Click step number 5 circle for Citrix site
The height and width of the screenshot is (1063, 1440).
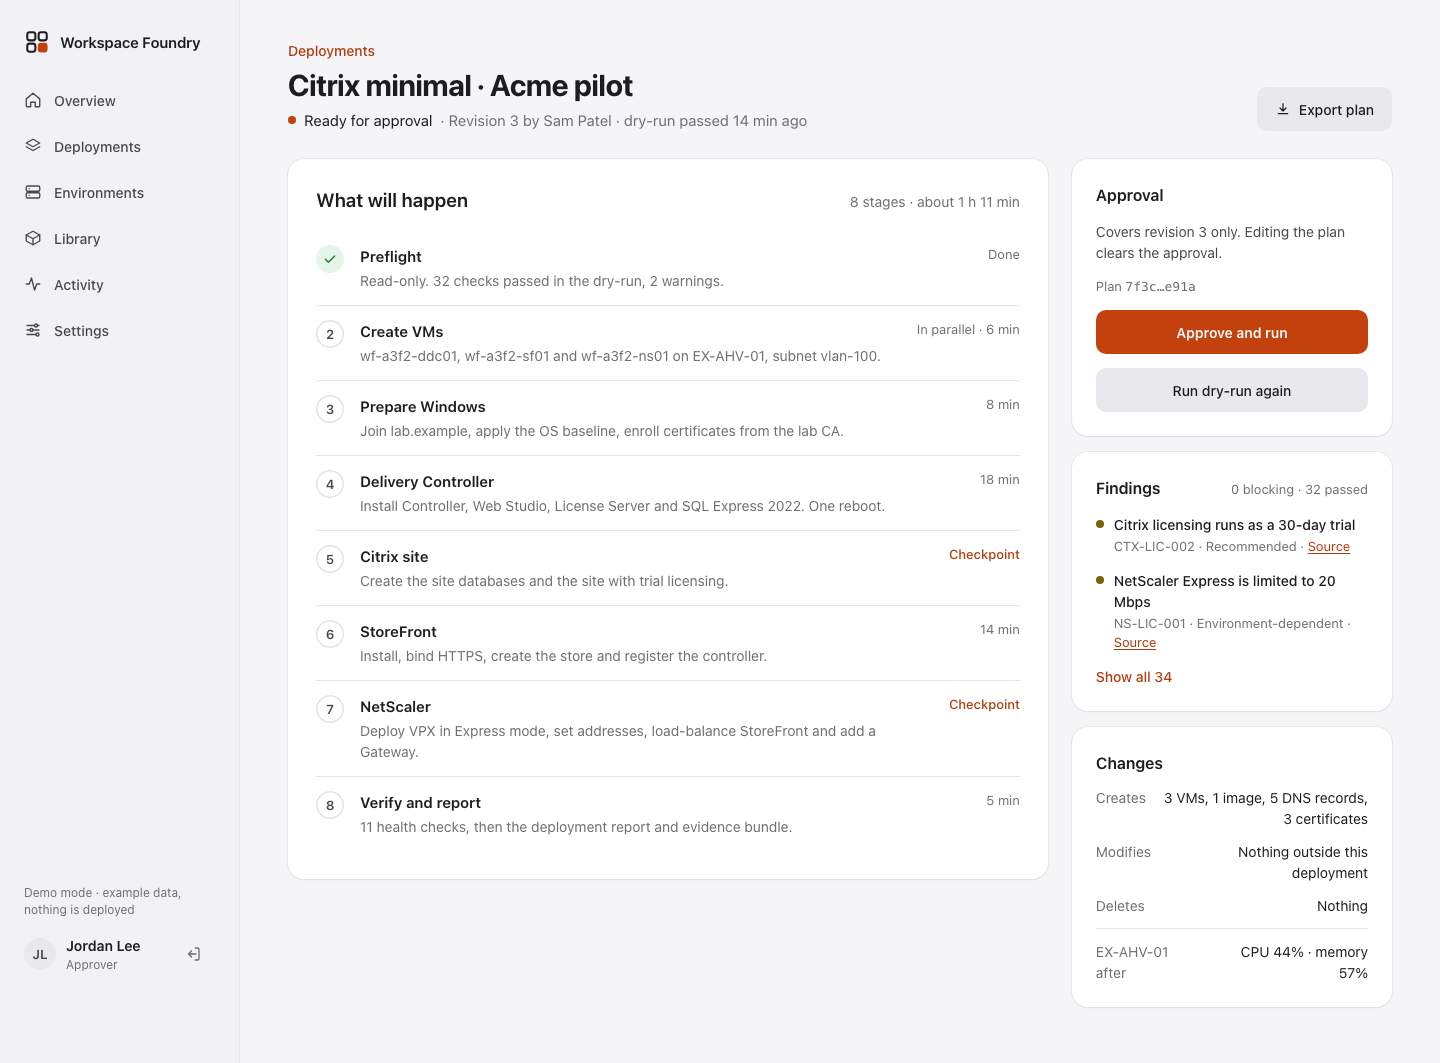[x=330, y=559]
